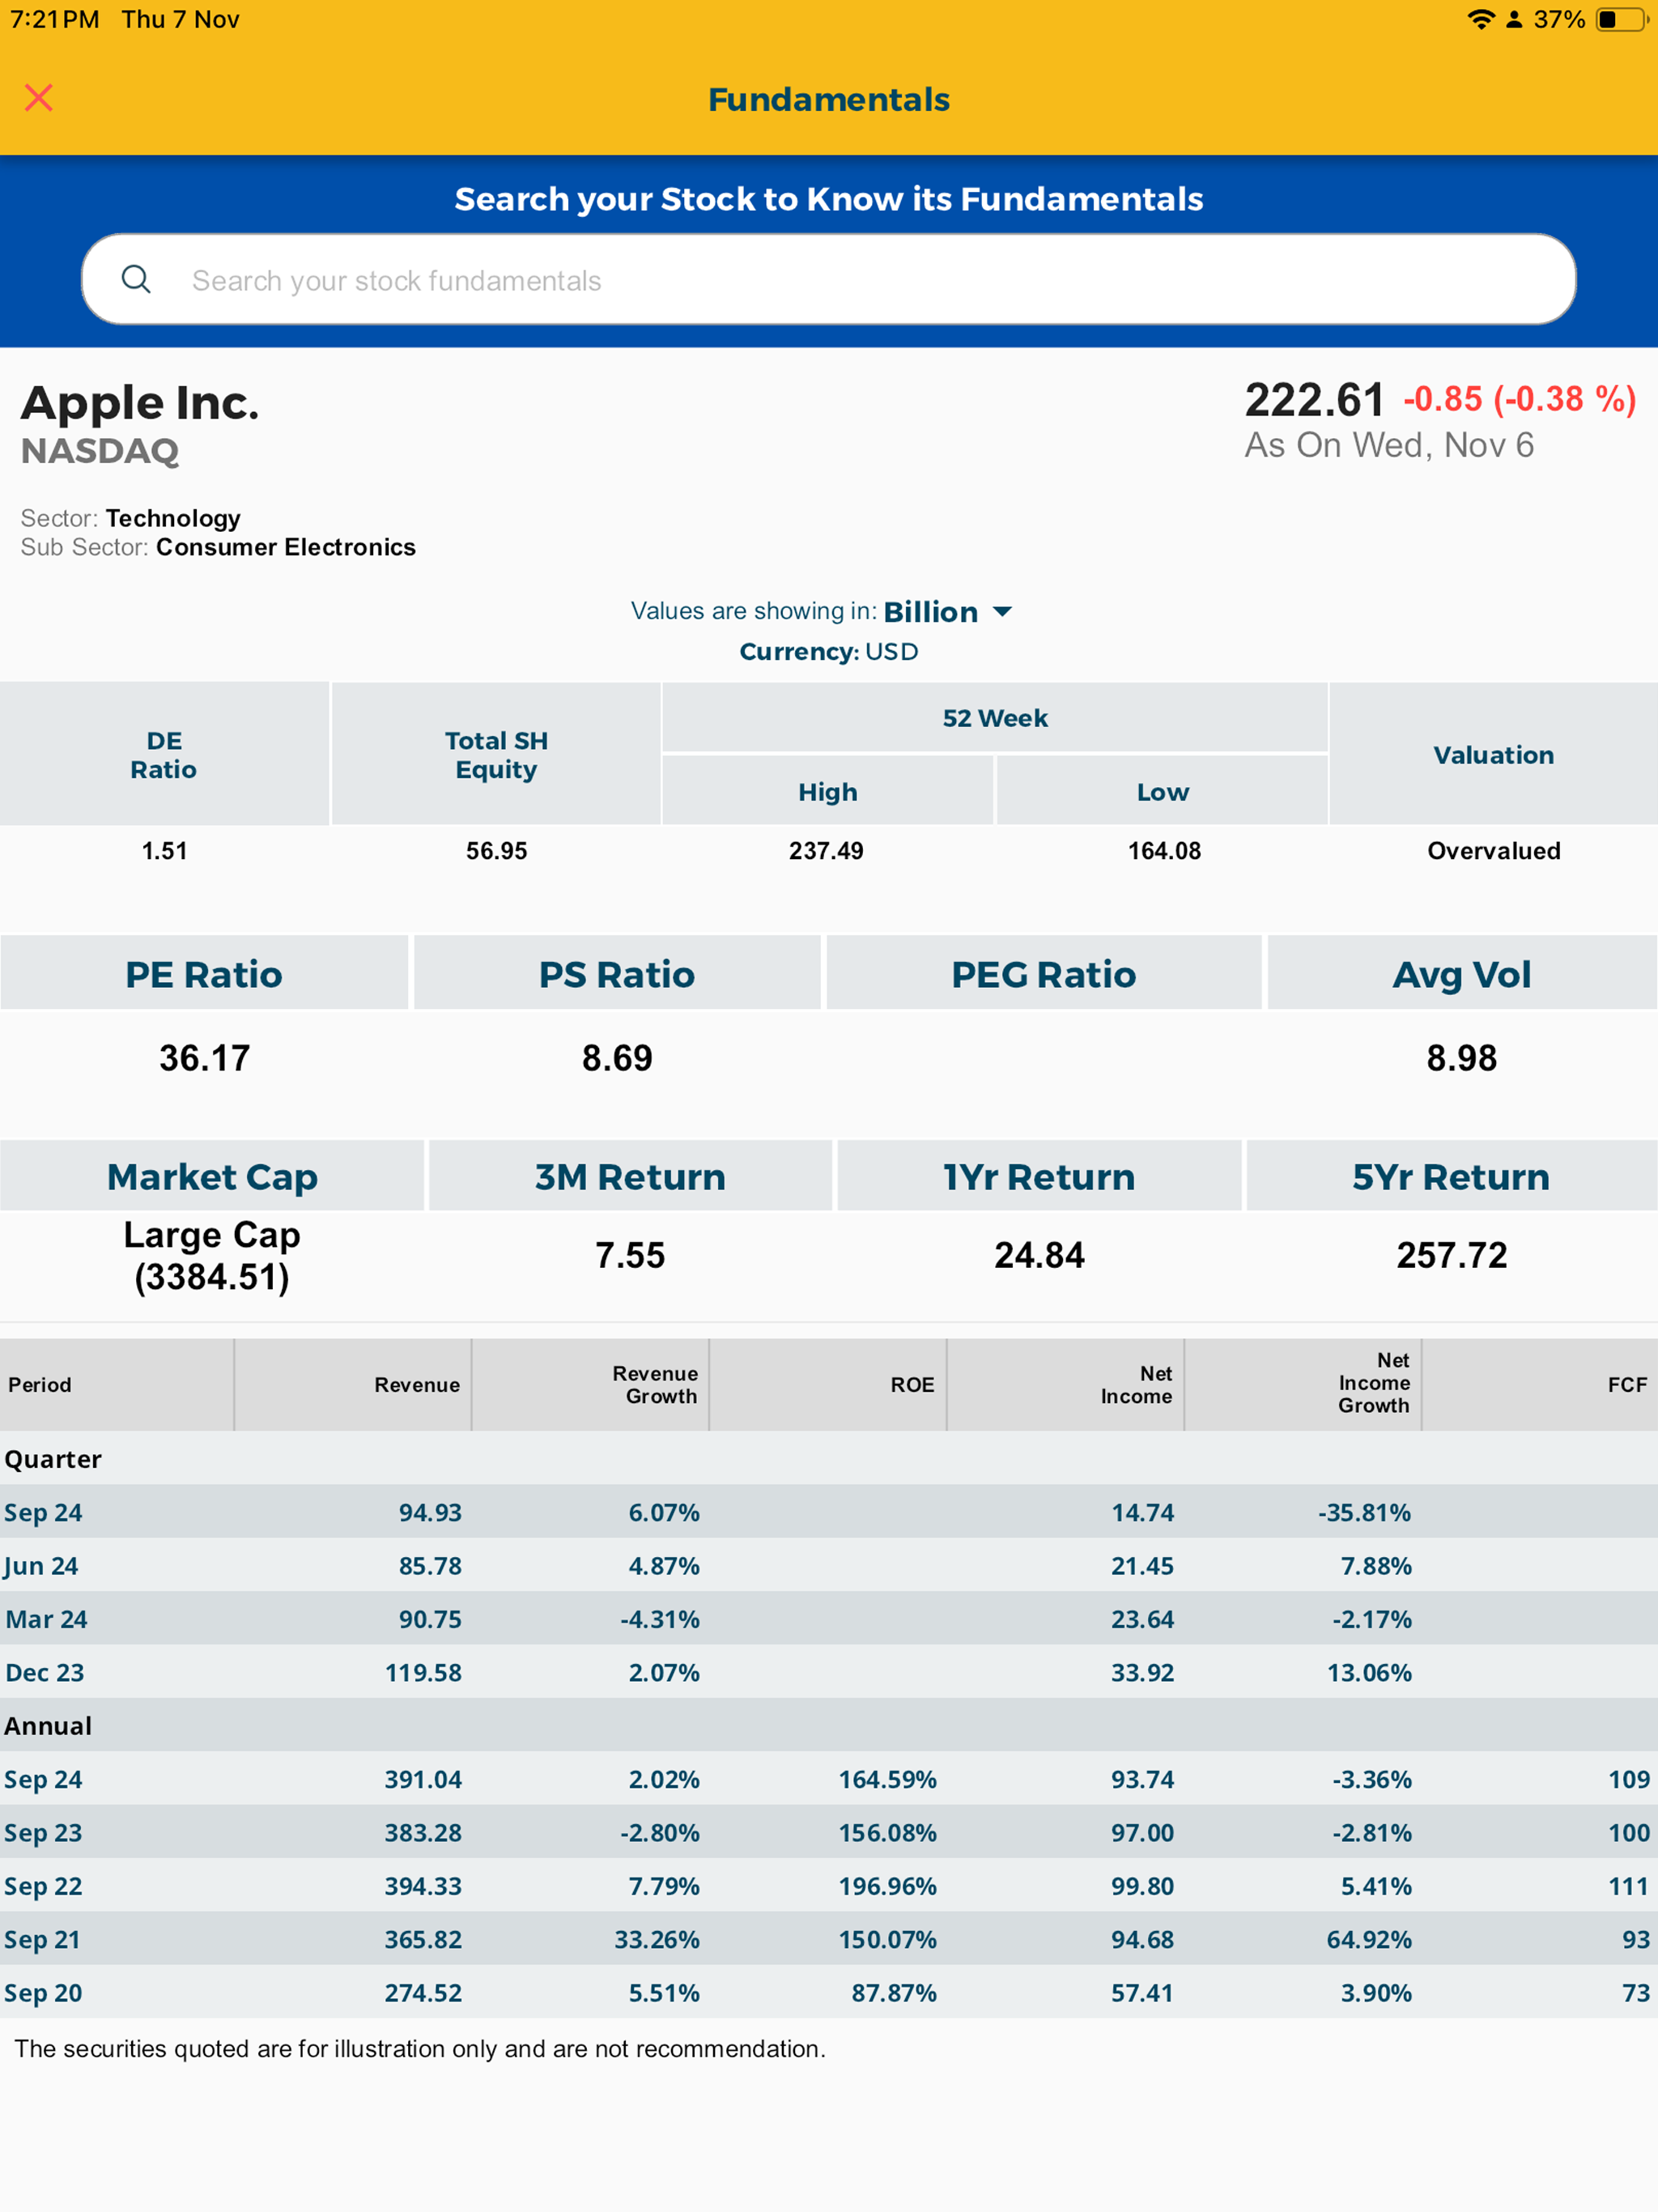Tap the 52 Week High value 237.49
The width and height of the screenshot is (1658, 2212).
pyautogui.click(x=826, y=851)
